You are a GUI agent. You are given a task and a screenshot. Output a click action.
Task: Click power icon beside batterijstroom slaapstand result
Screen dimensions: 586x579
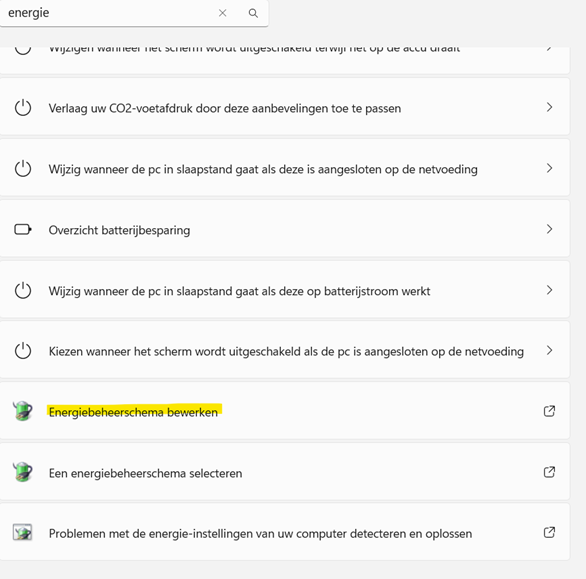pos(23,290)
